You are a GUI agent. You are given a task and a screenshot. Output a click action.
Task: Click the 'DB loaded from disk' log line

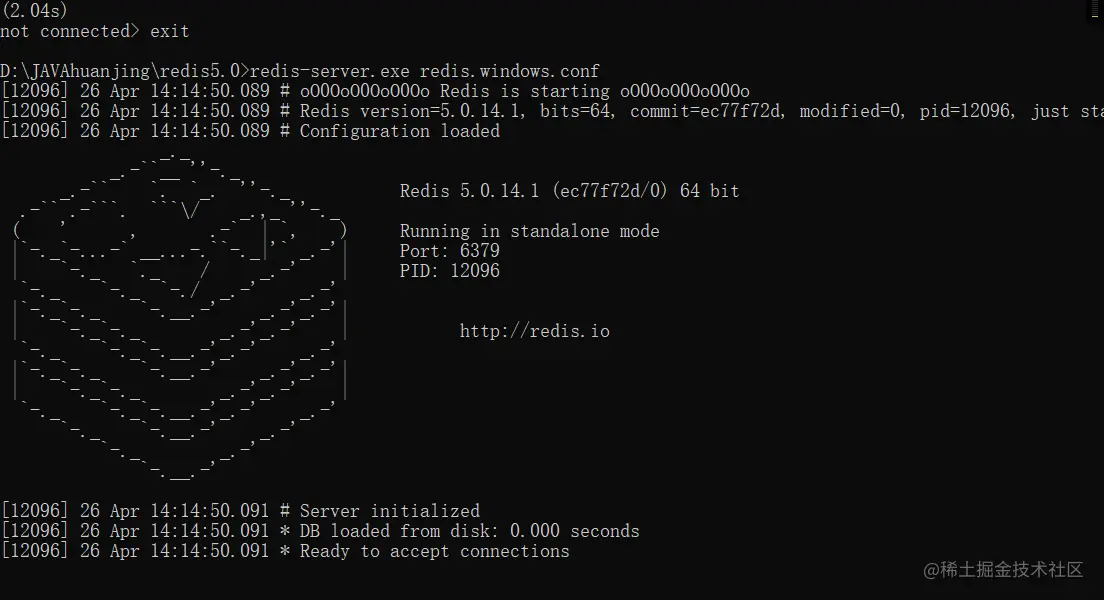pyautogui.click(x=469, y=531)
